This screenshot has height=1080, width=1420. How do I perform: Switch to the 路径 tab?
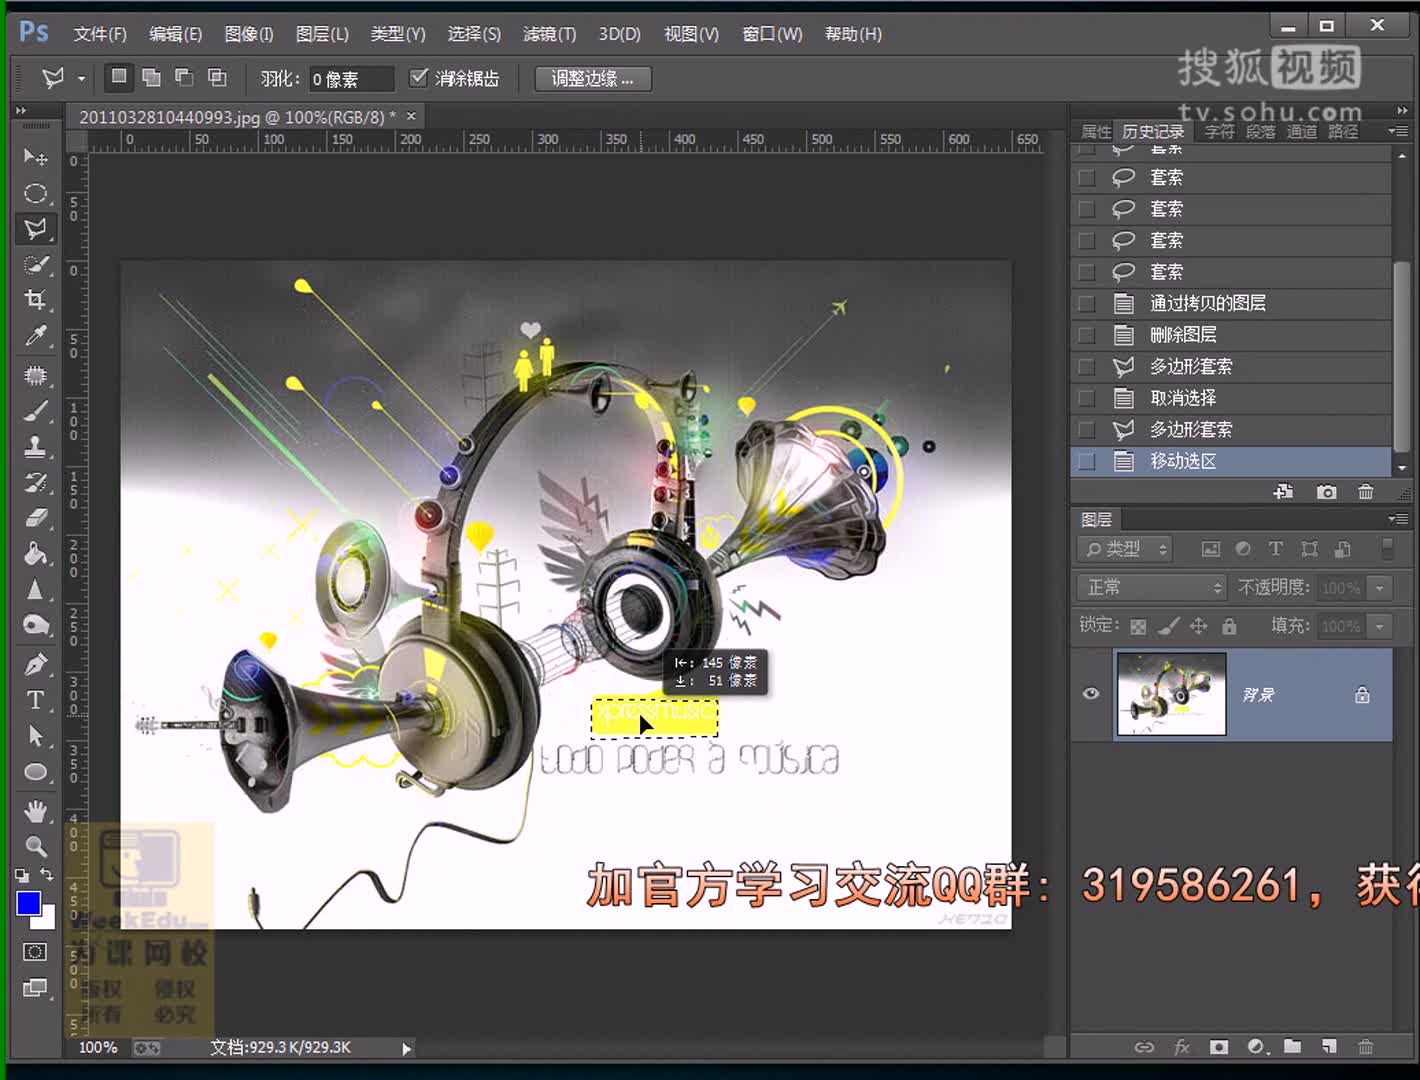1343,132
